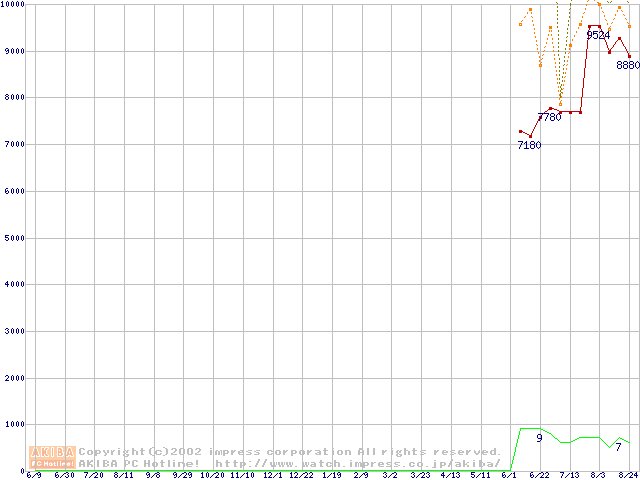Click the AKIBA logo in bottom-left corner
This screenshot has height=480, width=640.
coord(53,456)
